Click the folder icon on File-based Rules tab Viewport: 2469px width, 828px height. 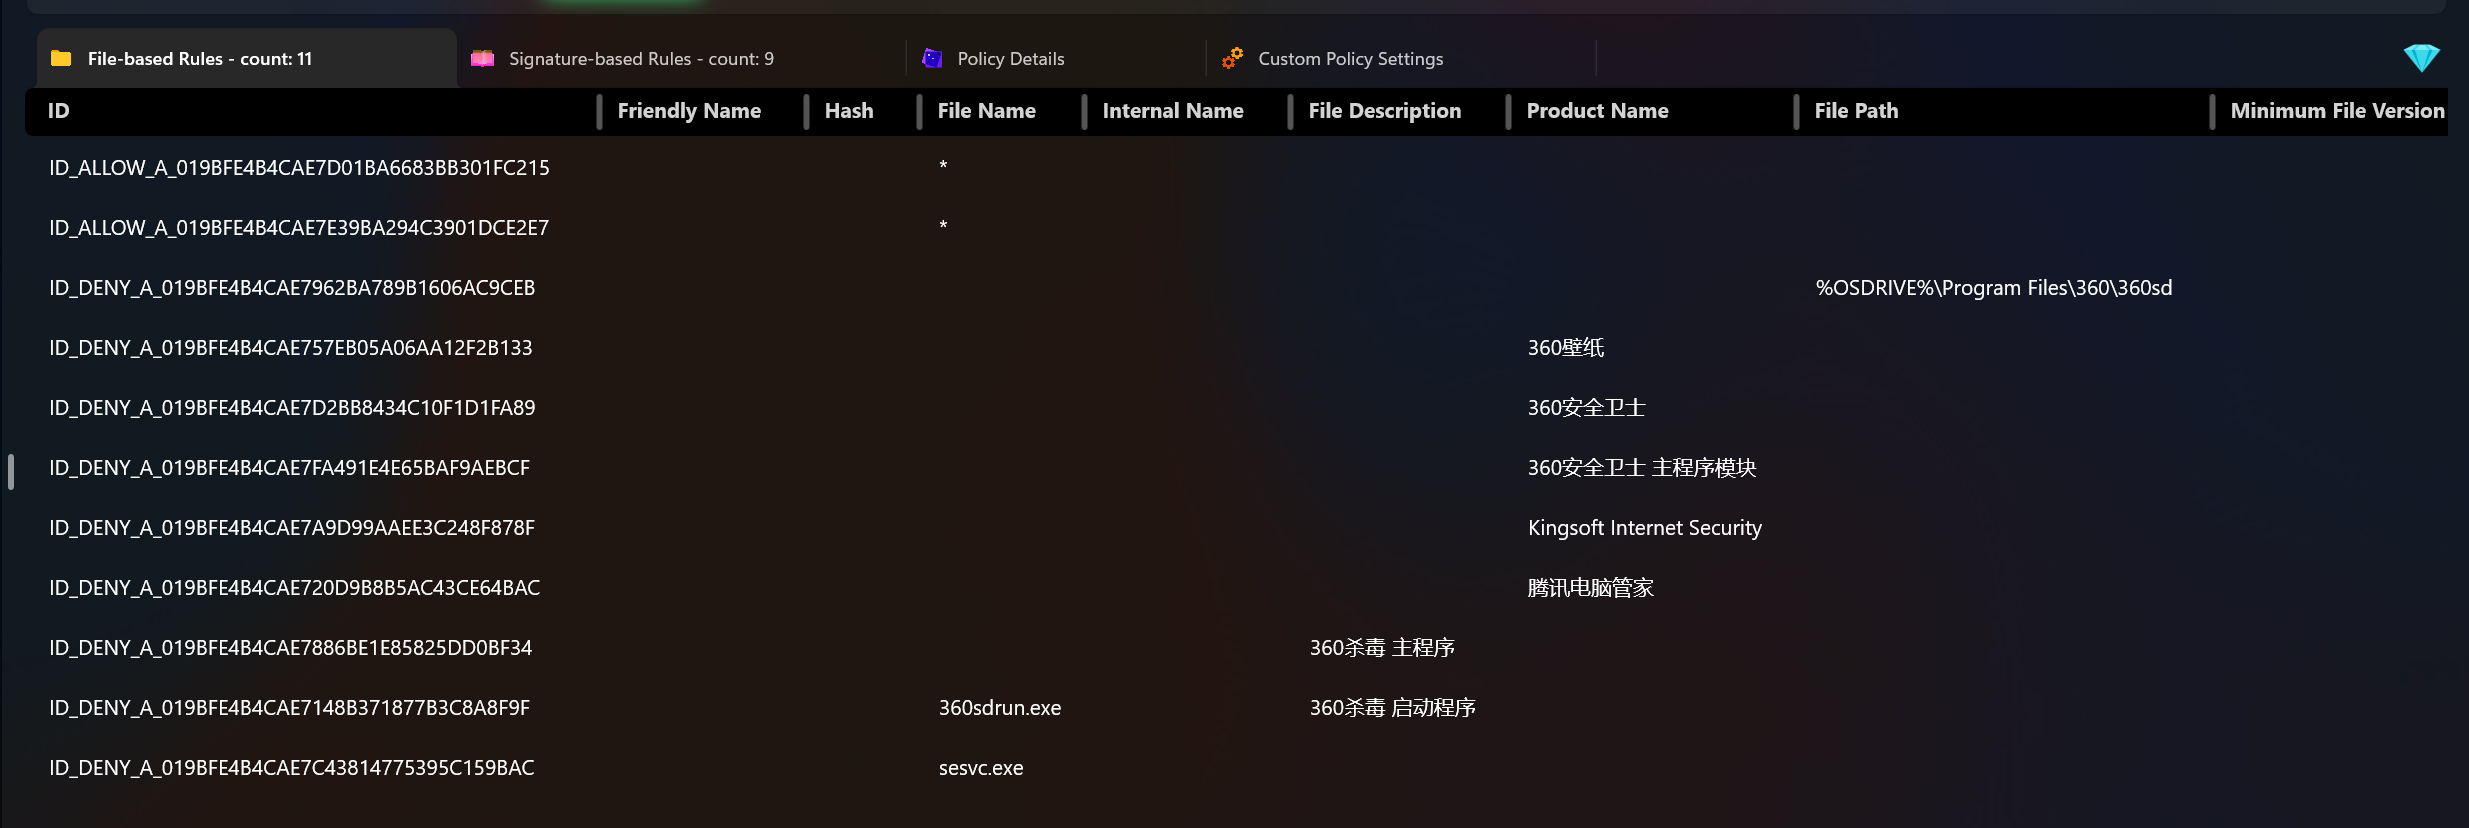coord(61,59)
